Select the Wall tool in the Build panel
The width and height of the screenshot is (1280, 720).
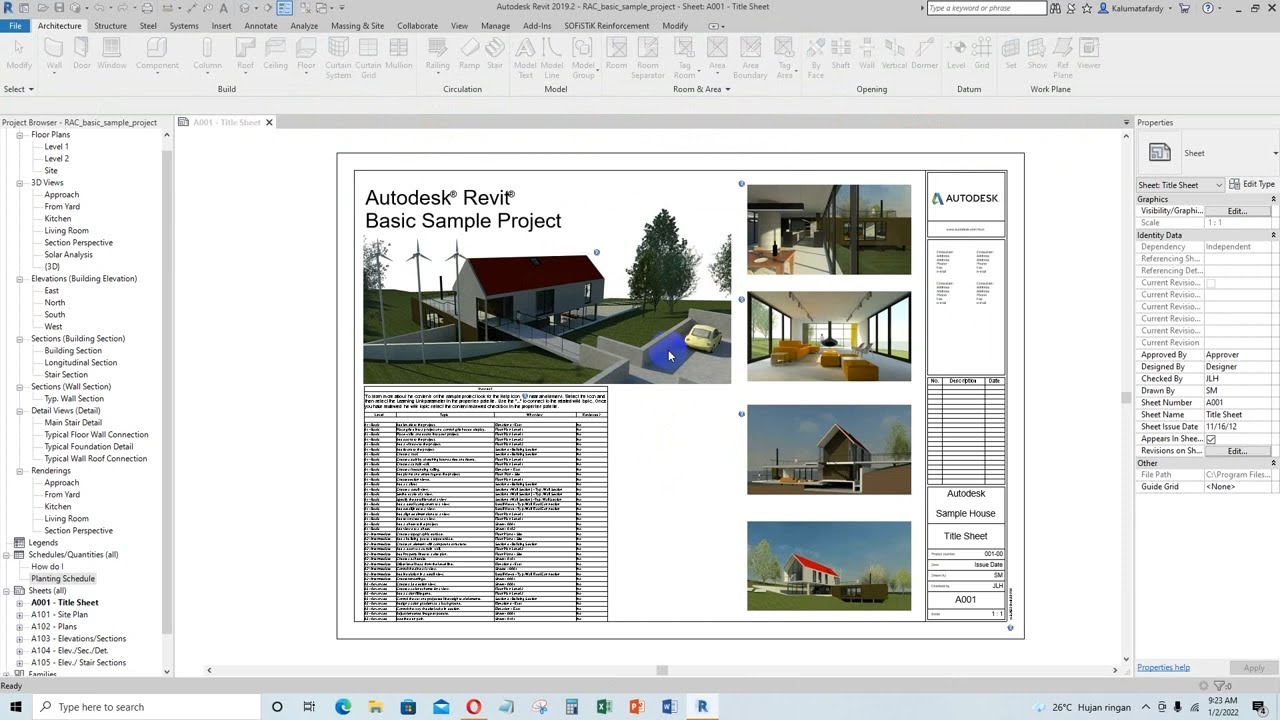click(54, 54)
